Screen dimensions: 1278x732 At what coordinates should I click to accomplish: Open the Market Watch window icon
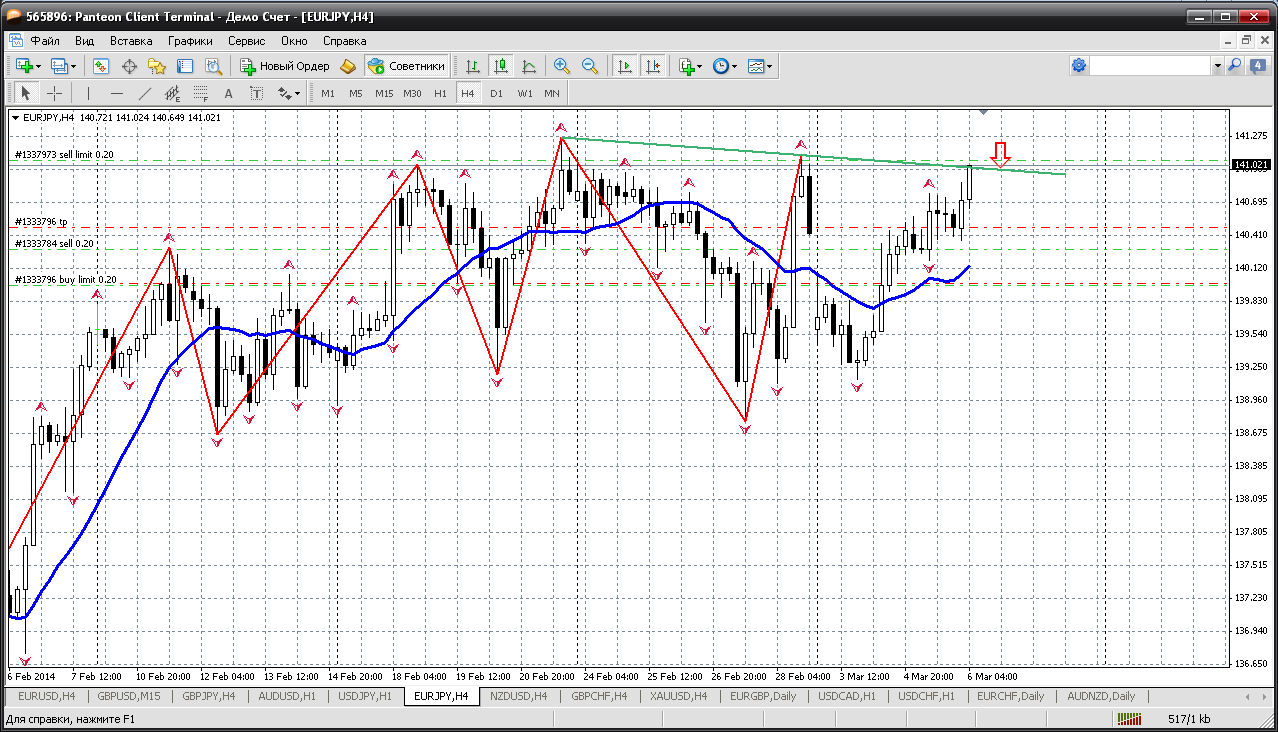coord(101,66)
